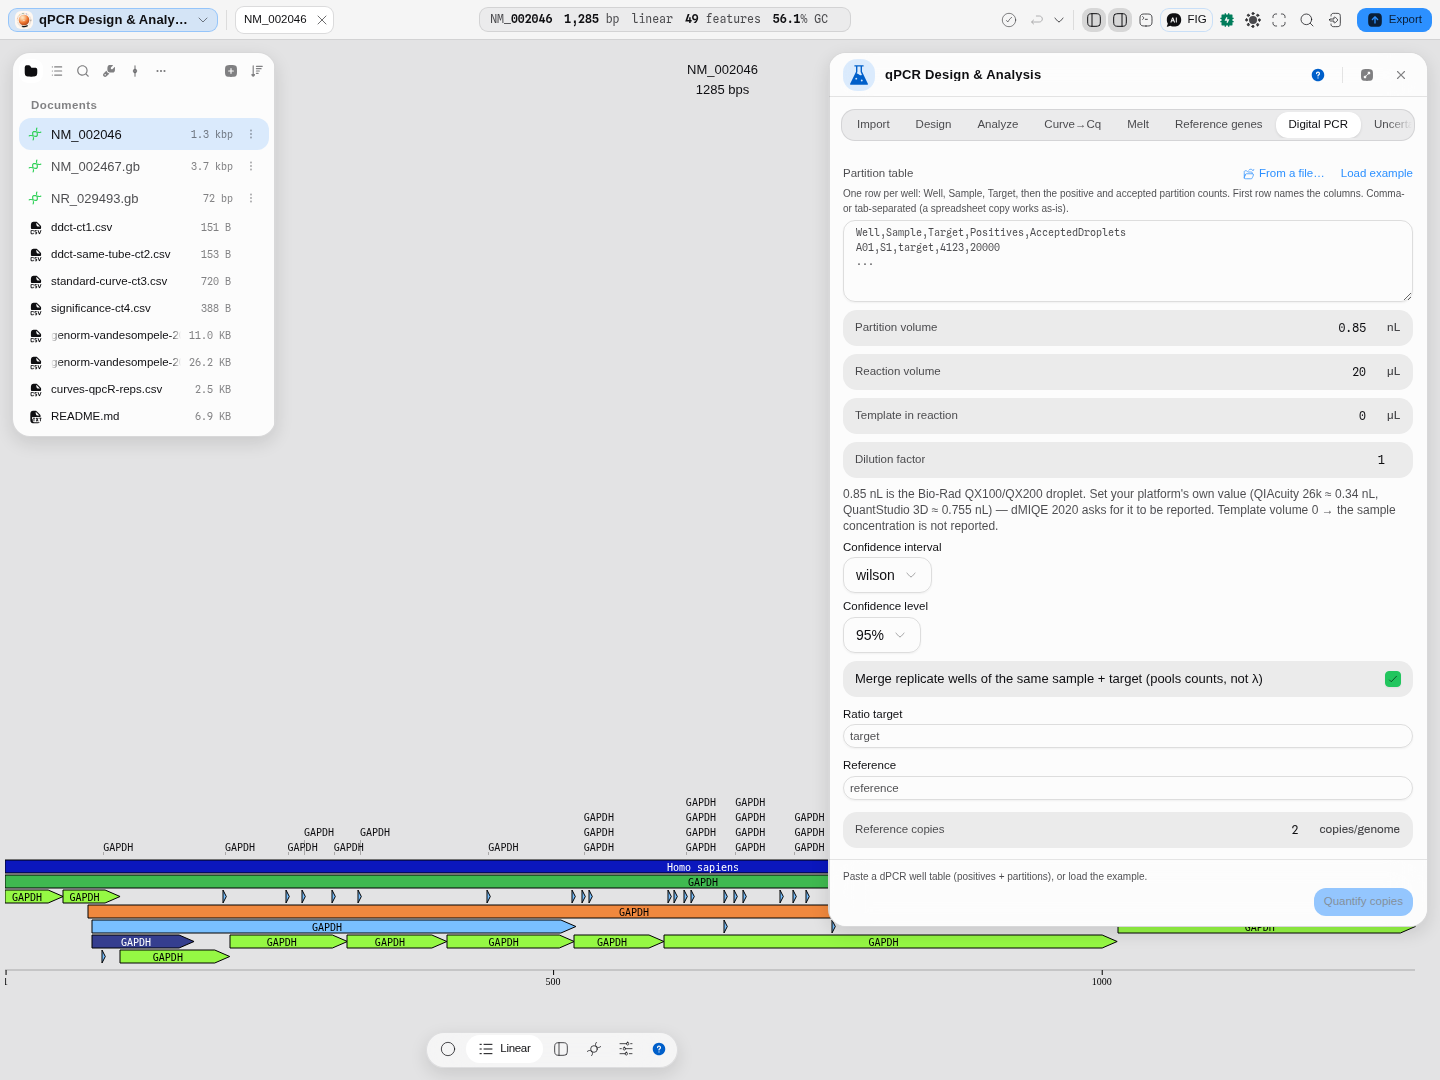Click the Partition table text area

(1128, 261)
